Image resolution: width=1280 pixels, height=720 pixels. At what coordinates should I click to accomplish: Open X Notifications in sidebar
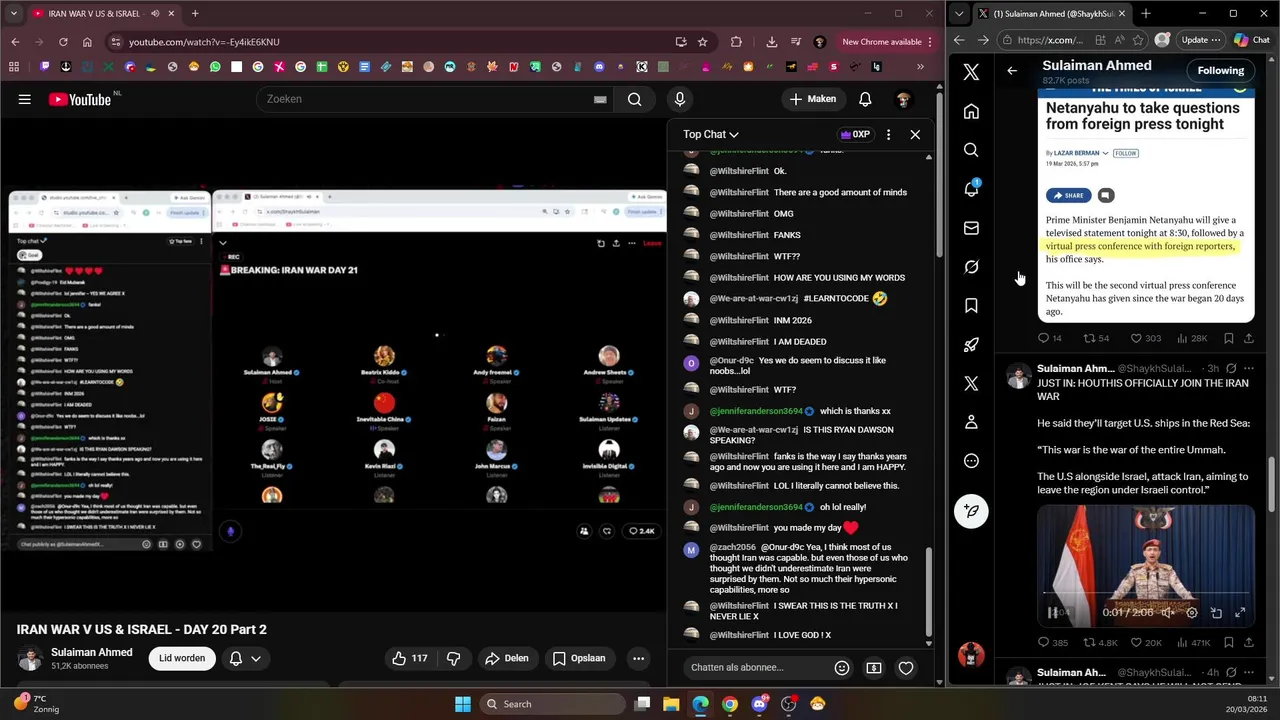971,189
